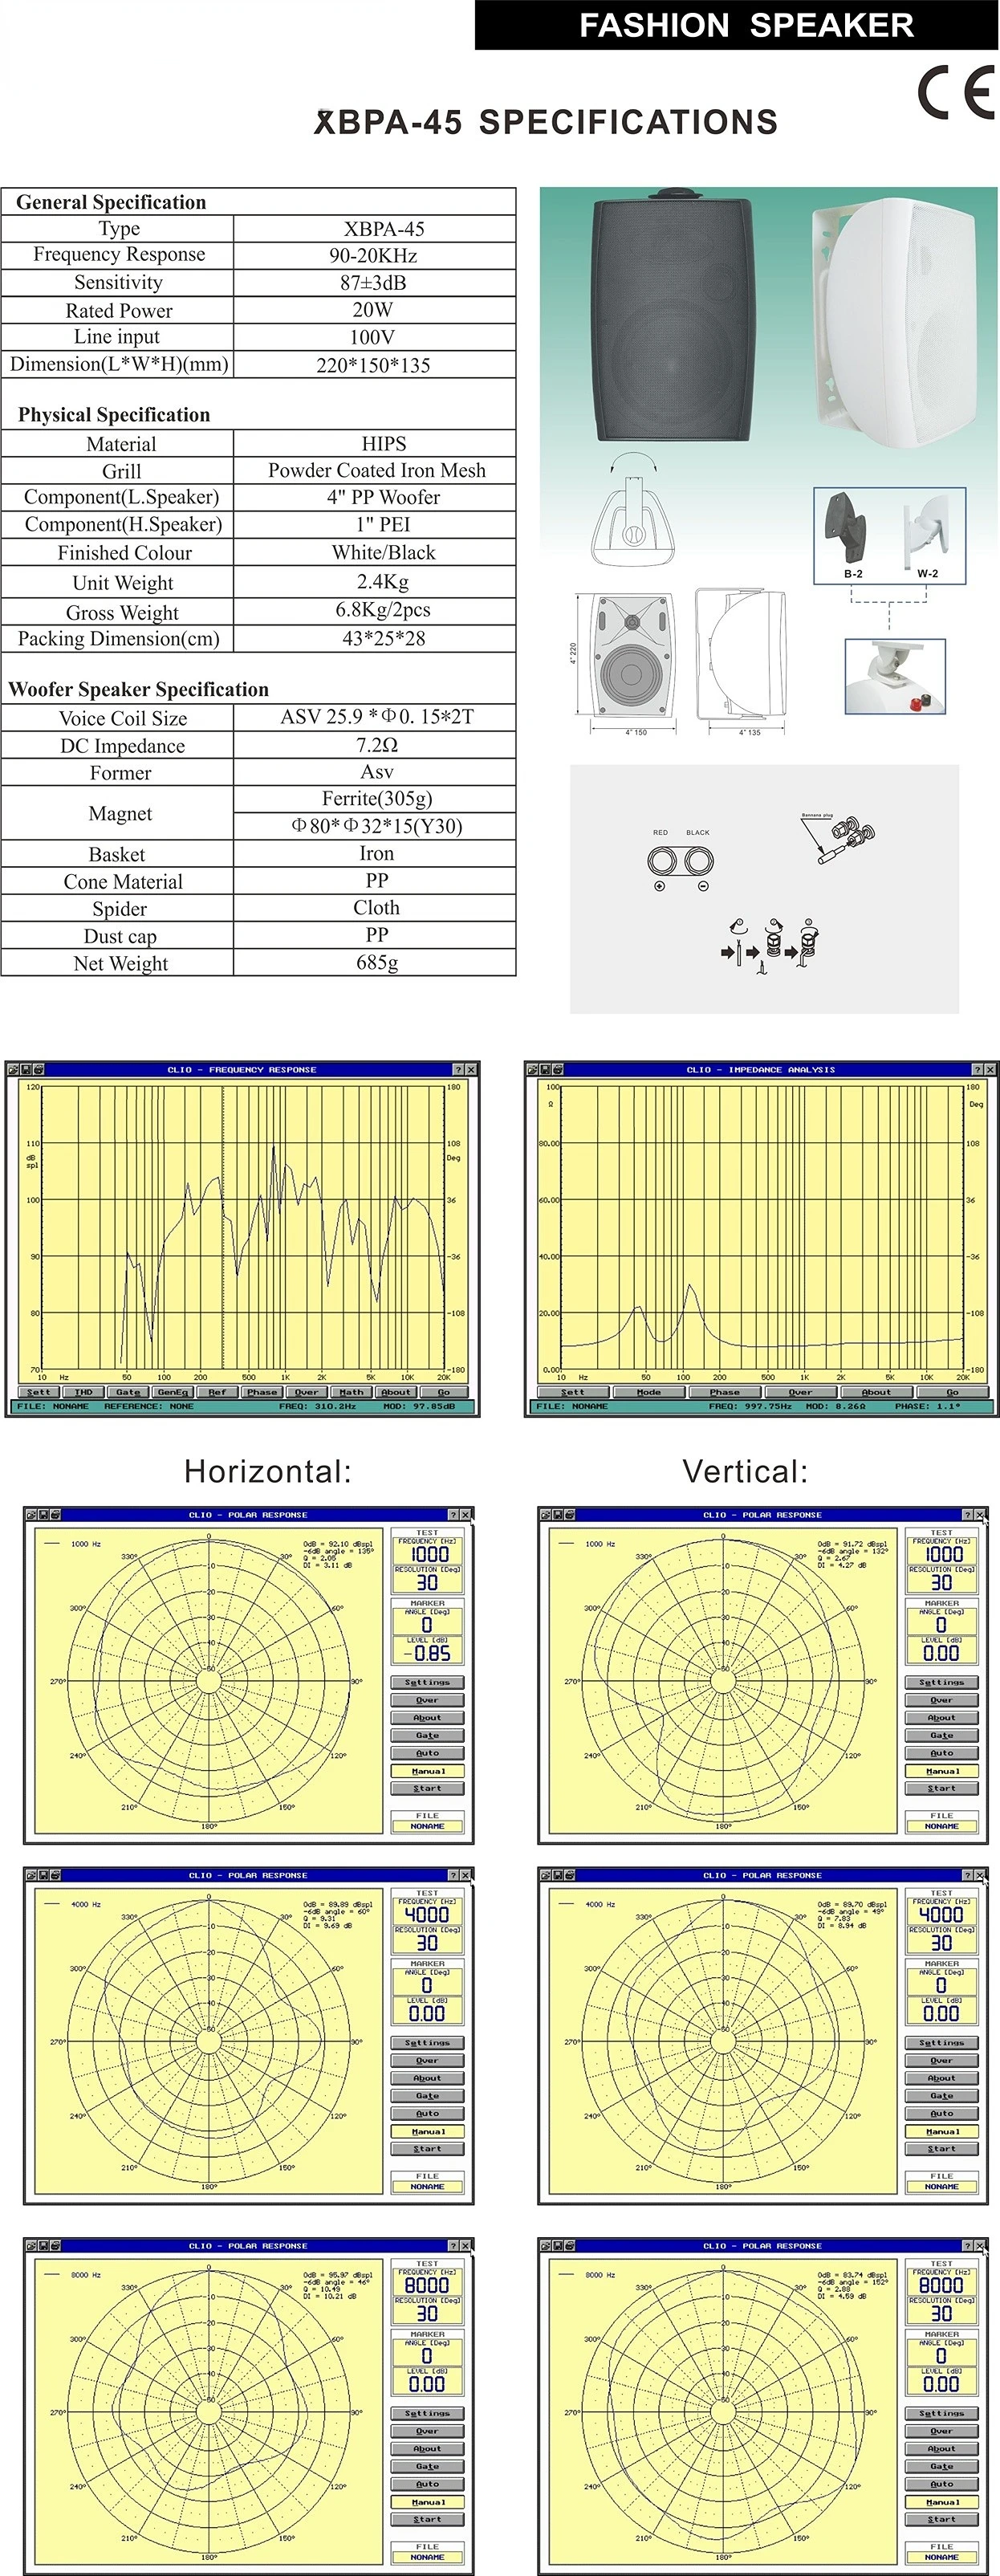1000x2576 pixels.
Task: Open Settings in Horizontal 1000 Hz polar window
Action: point(427,1682)
